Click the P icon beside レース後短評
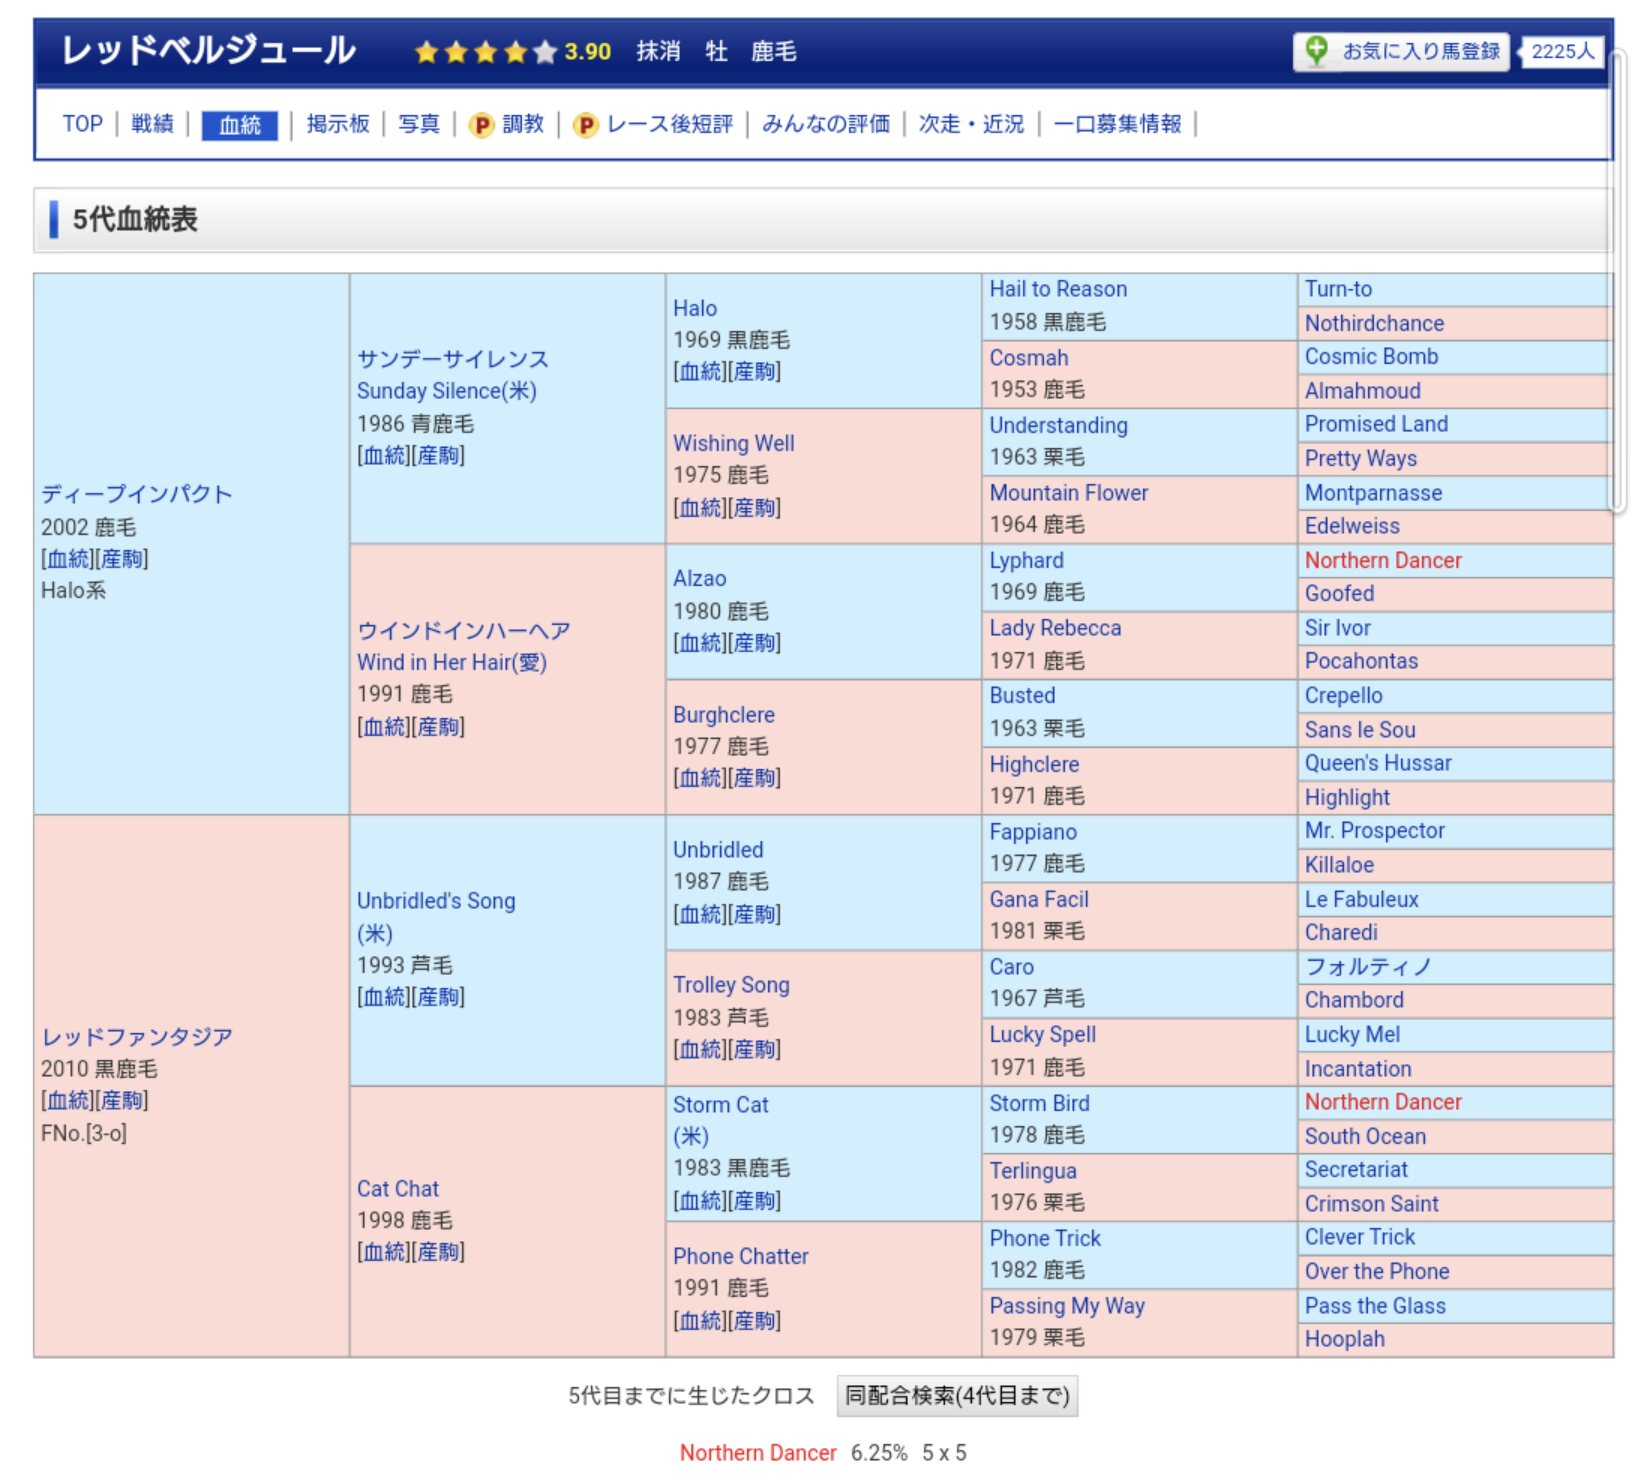 click(x=586, y=125)
